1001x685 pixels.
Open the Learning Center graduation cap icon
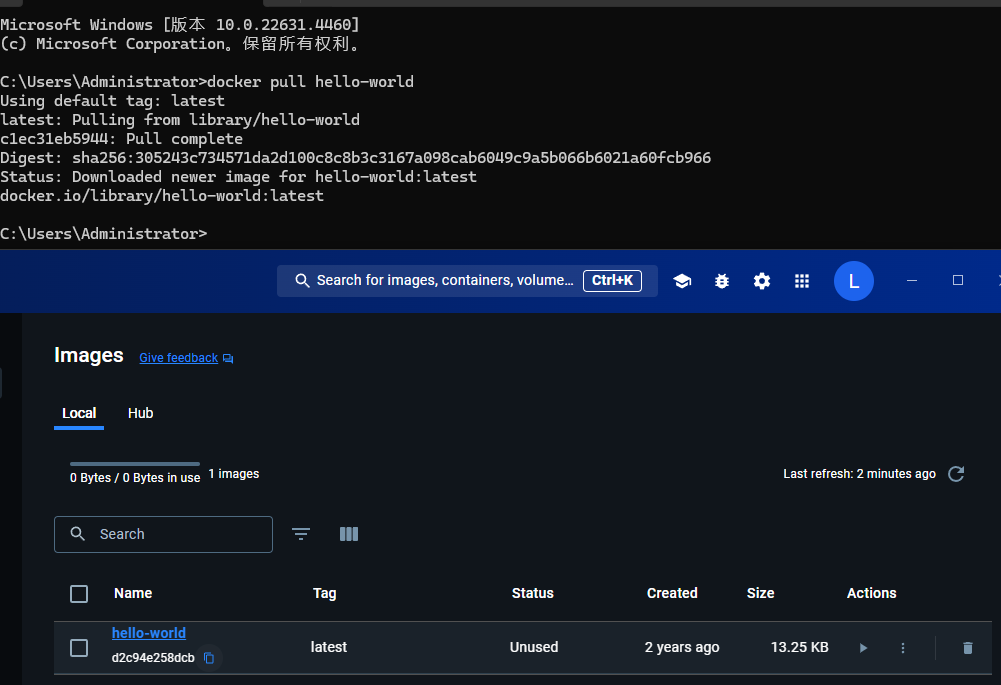682,281
